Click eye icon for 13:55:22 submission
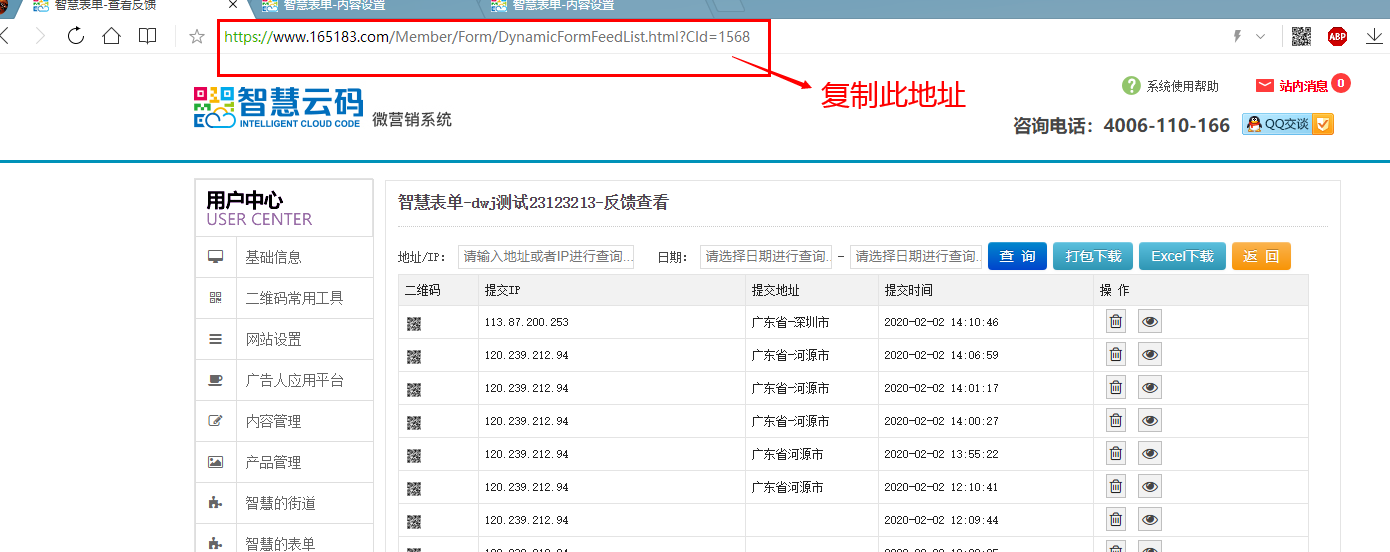Screen dimensions: 1390x552 pyautogui.click(x=1150, y=454)
